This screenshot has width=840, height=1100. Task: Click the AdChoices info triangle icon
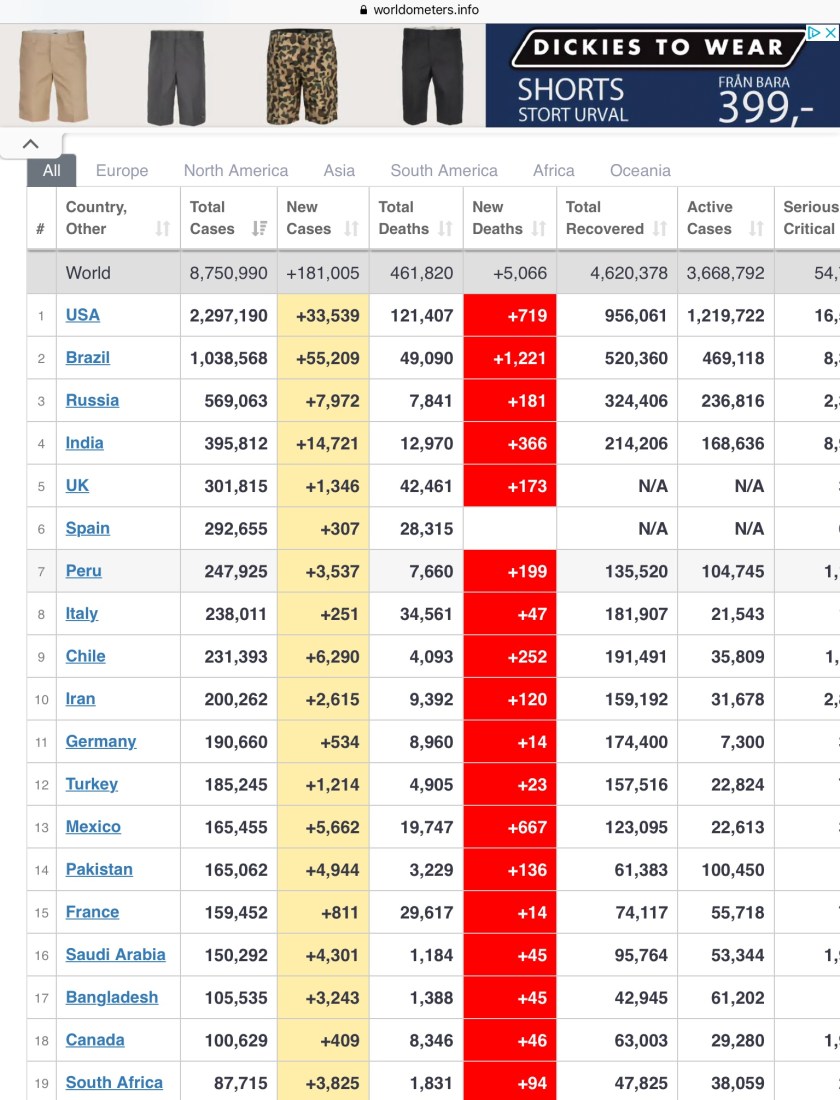click(x=814, y=33)
